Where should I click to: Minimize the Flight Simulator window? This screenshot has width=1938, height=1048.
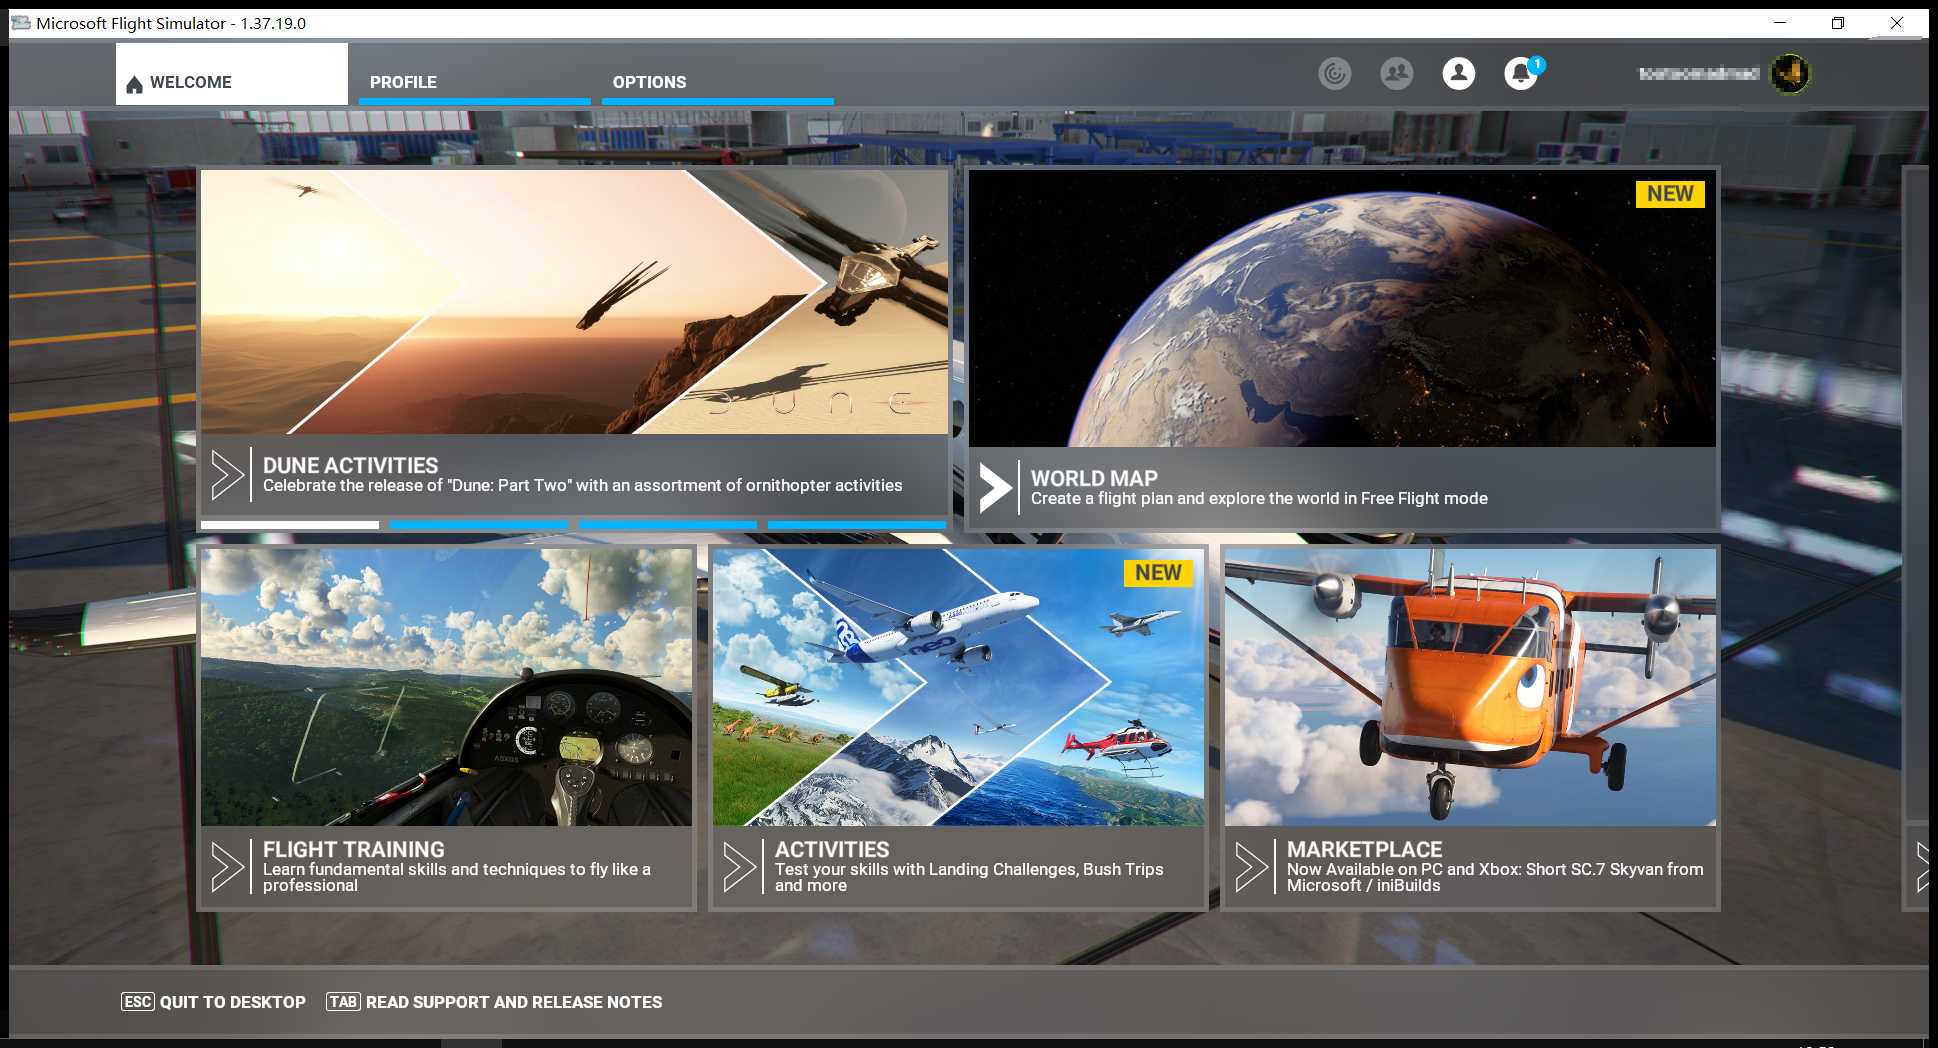(x=1780, y=23)
